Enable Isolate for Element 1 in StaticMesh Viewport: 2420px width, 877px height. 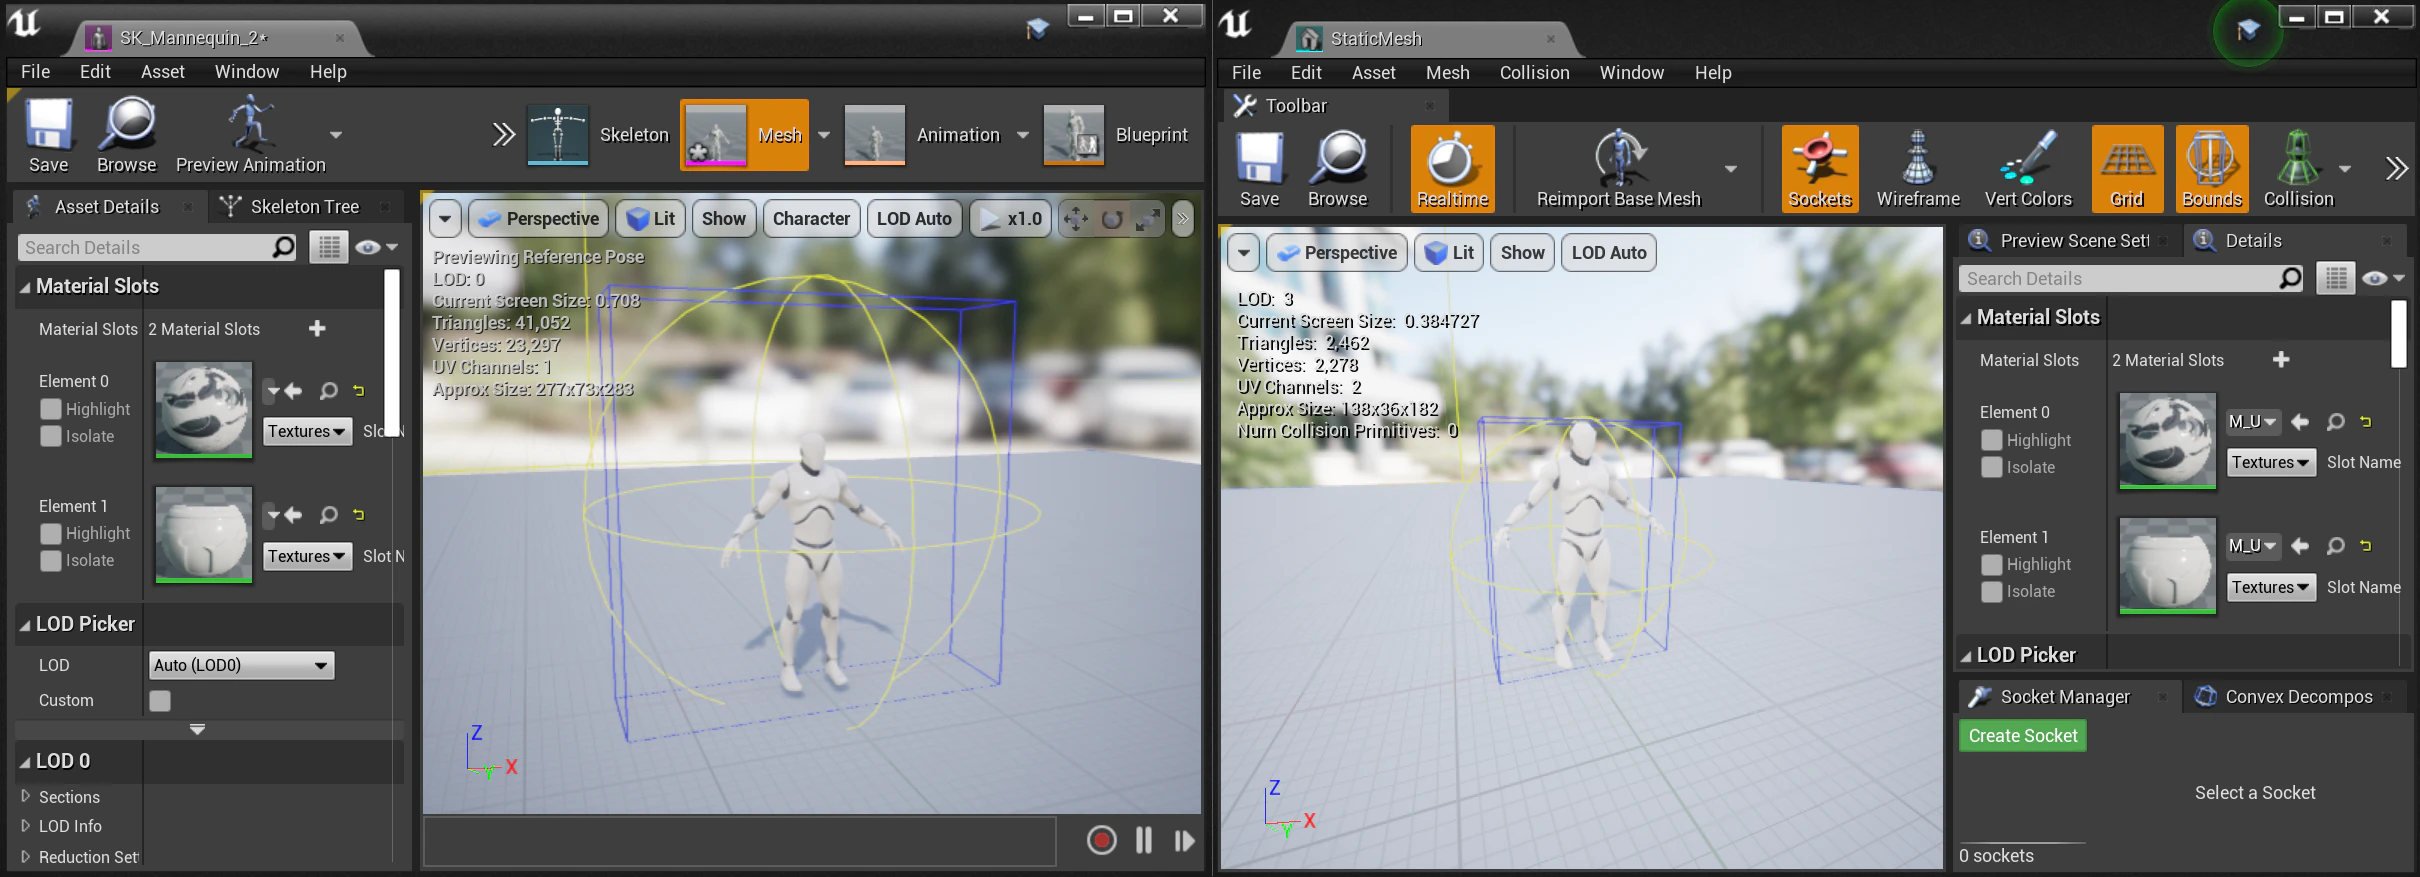click(x=1992, y=592)
